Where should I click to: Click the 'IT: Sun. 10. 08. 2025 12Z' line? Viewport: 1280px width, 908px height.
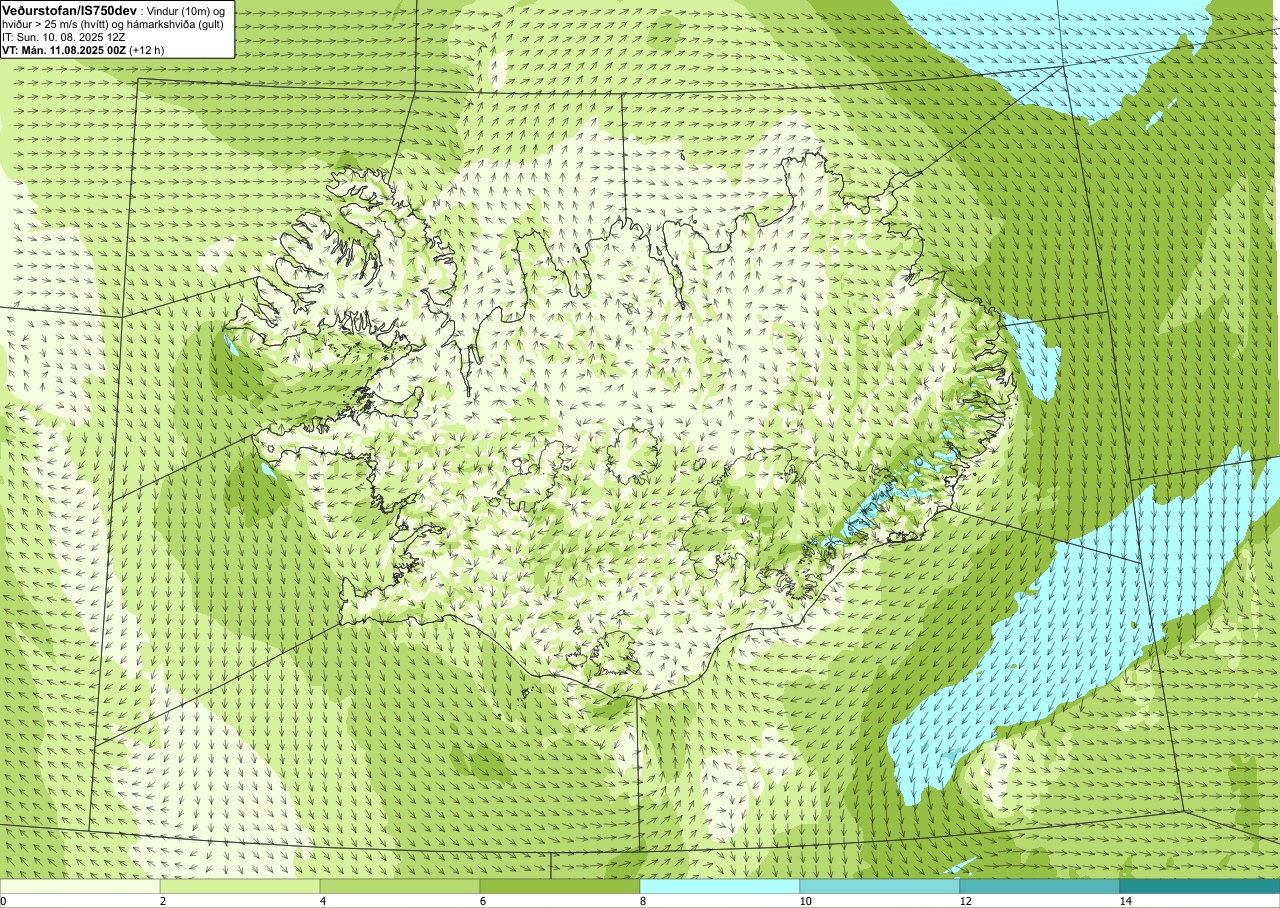click(x=63, y=36)
